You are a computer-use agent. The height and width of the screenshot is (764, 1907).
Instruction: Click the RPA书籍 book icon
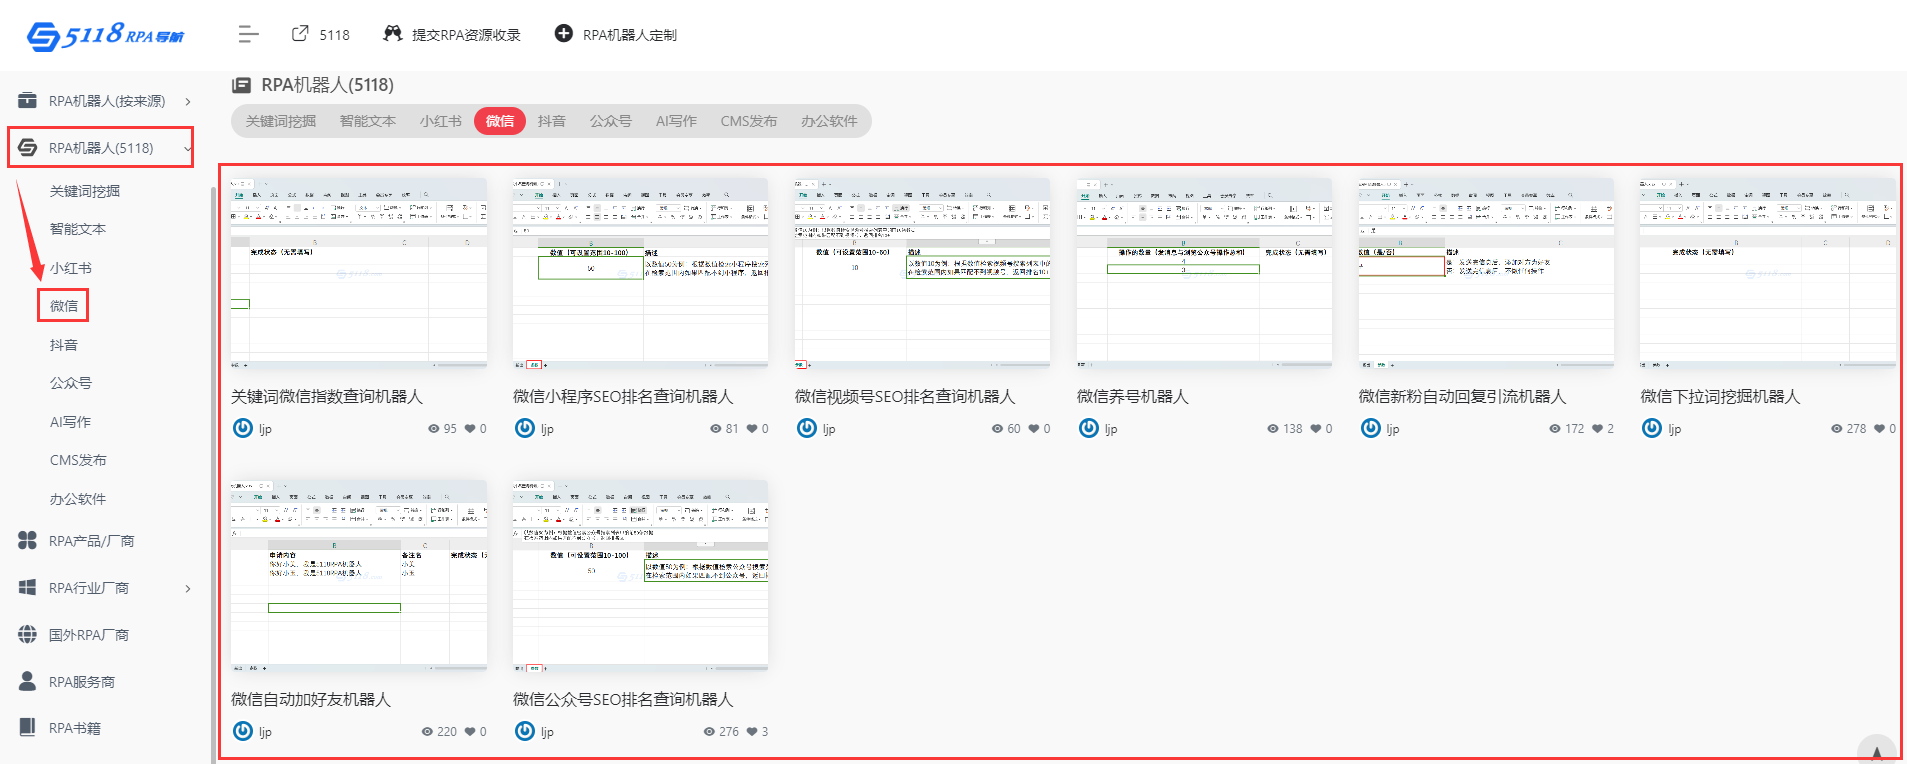(x=28, y=727)
